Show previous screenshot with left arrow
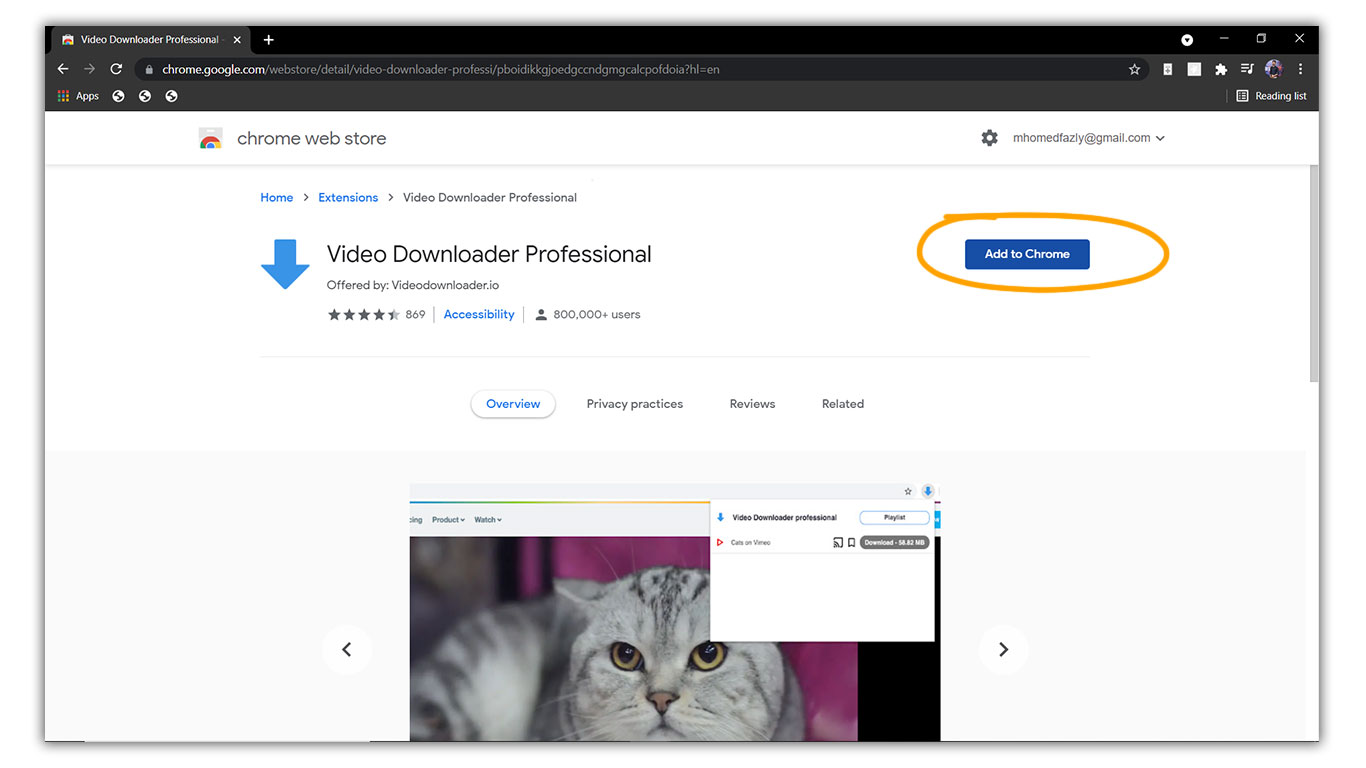Screen dimensions: 1366x768 (x=347, y=650)
